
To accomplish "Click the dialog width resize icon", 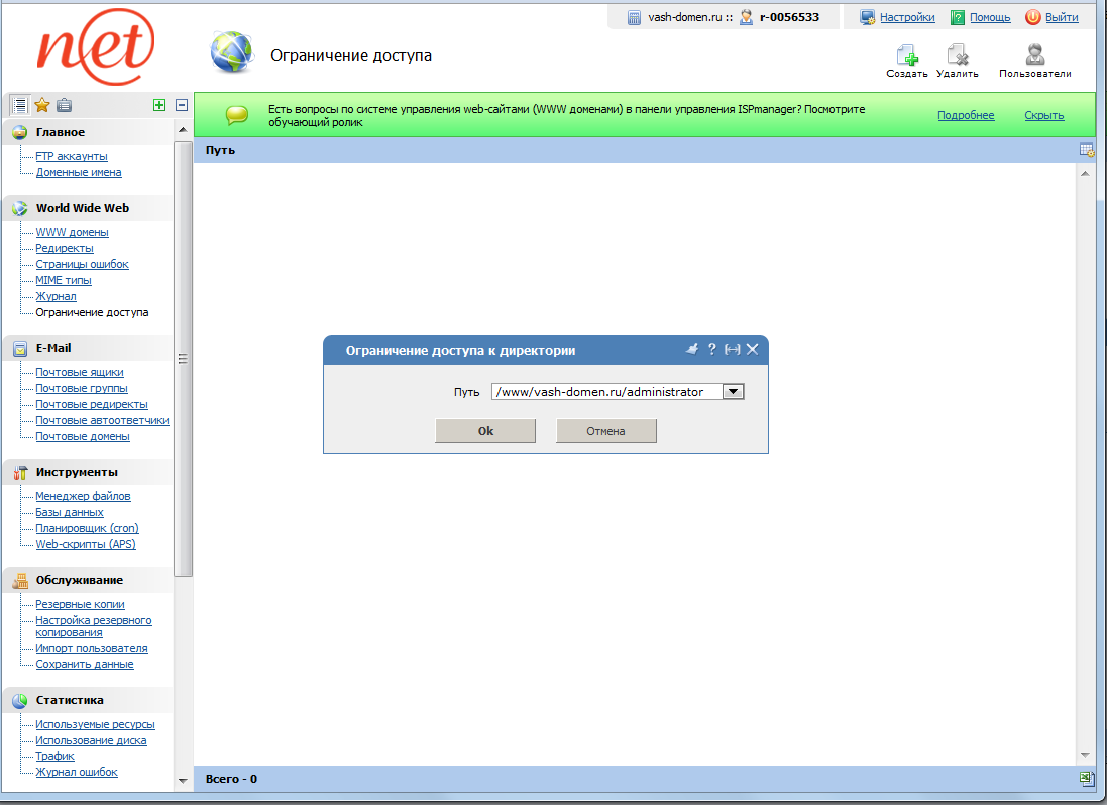I will [x=732, y=349].
